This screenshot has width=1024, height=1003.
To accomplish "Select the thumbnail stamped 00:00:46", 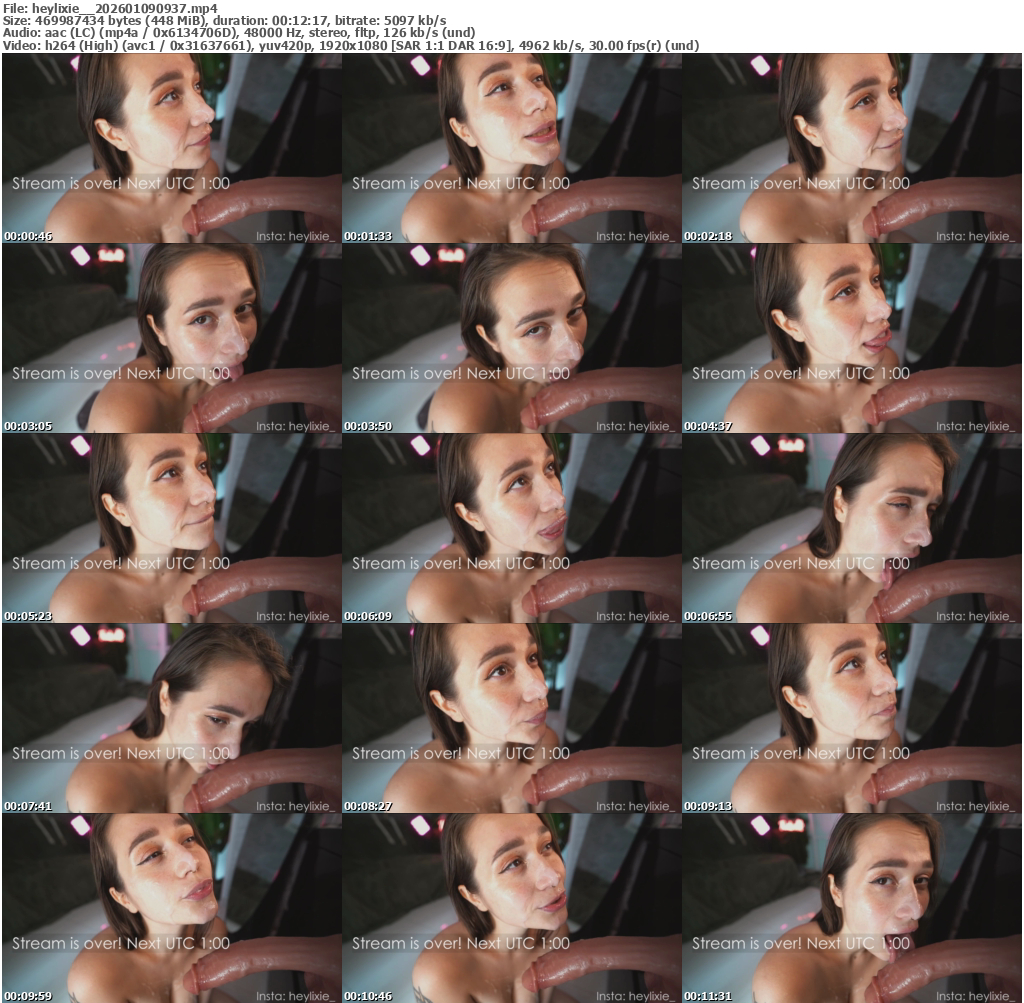I will [x=172, y=148].
